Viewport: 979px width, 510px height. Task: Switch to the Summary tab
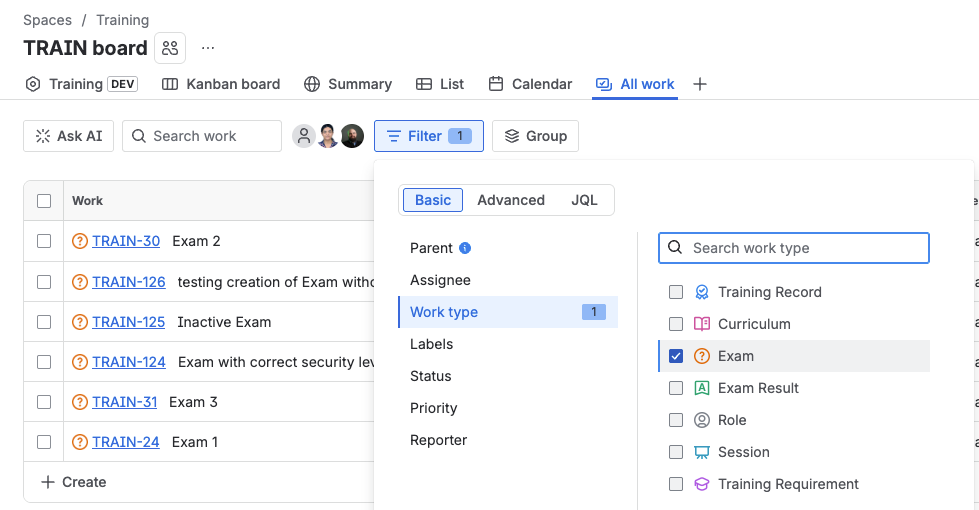pyautogui.click(x=348, y=84)
